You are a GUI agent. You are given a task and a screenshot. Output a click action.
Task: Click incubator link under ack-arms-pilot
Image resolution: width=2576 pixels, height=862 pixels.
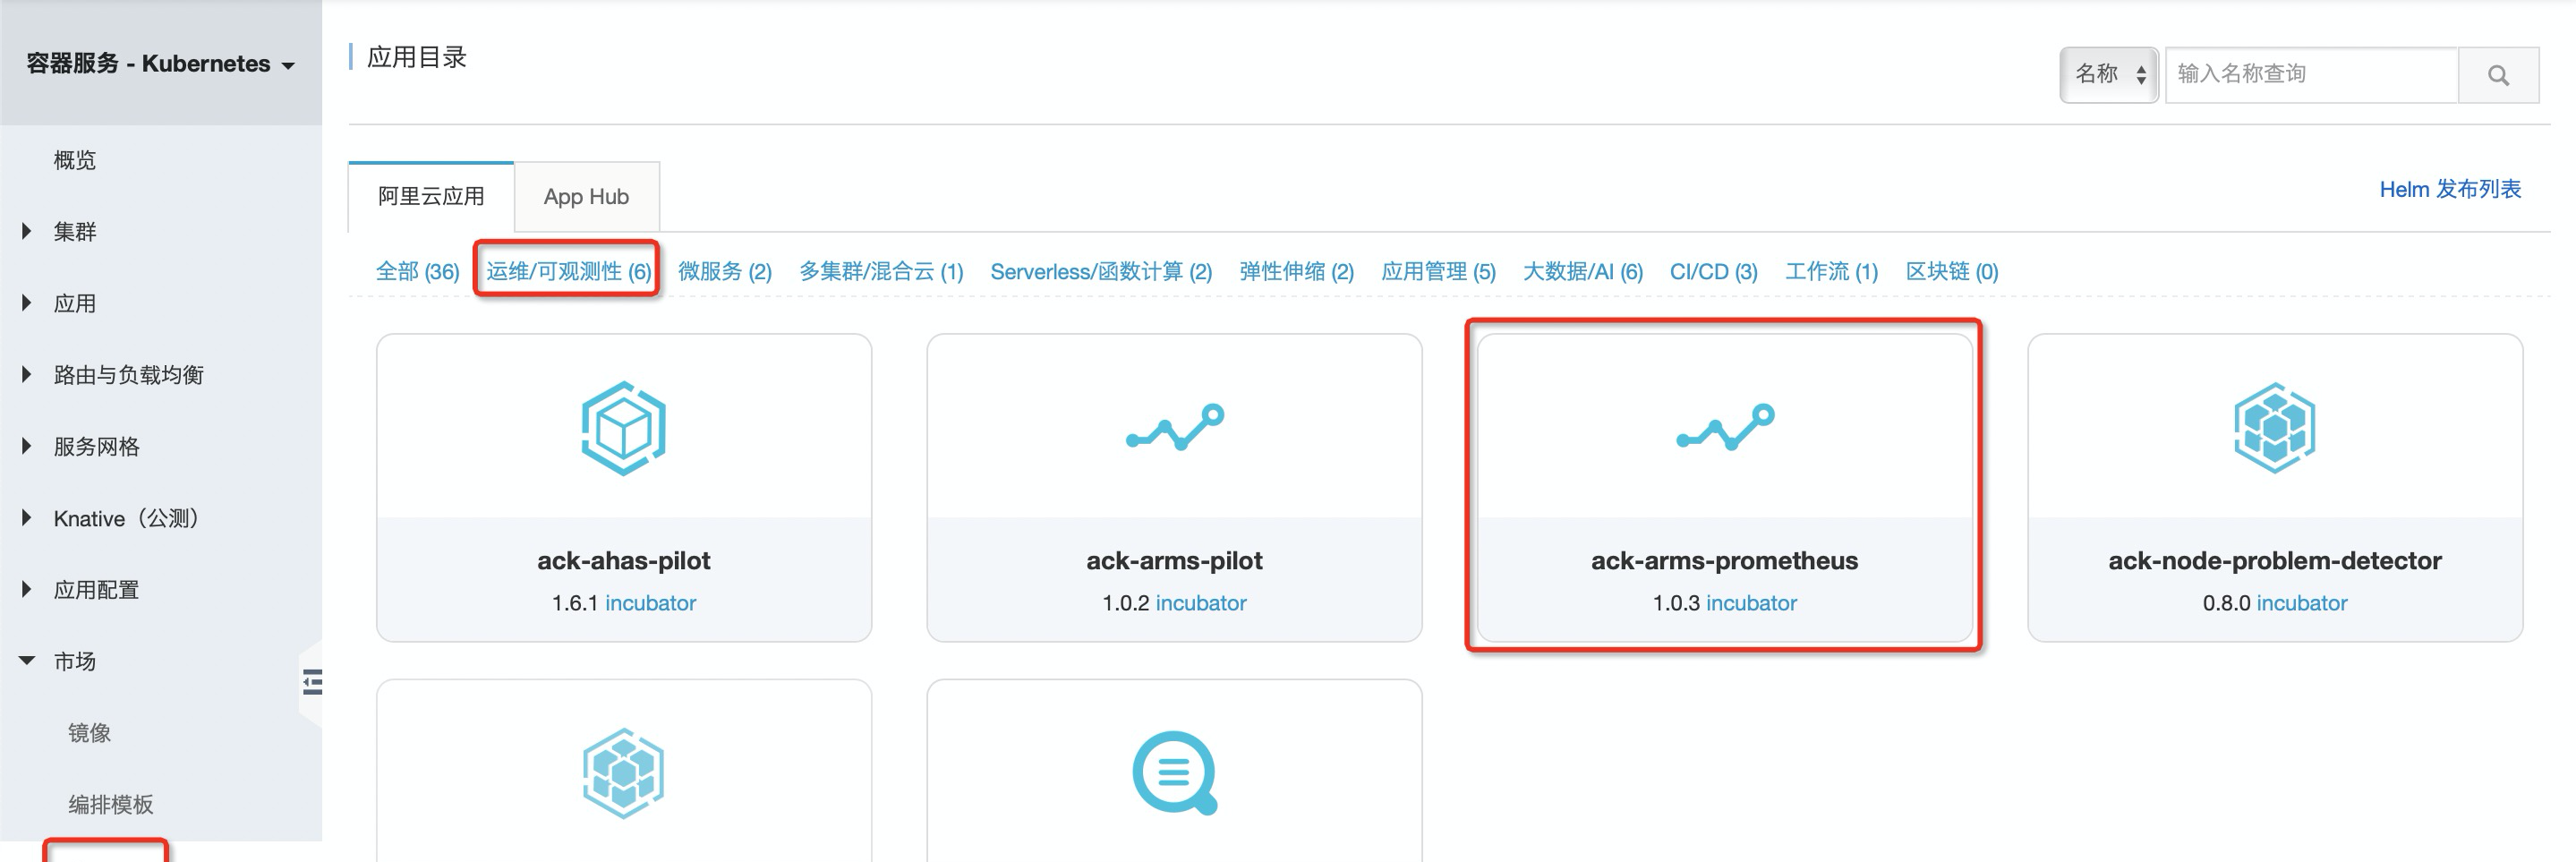[x=1201, y=603]
